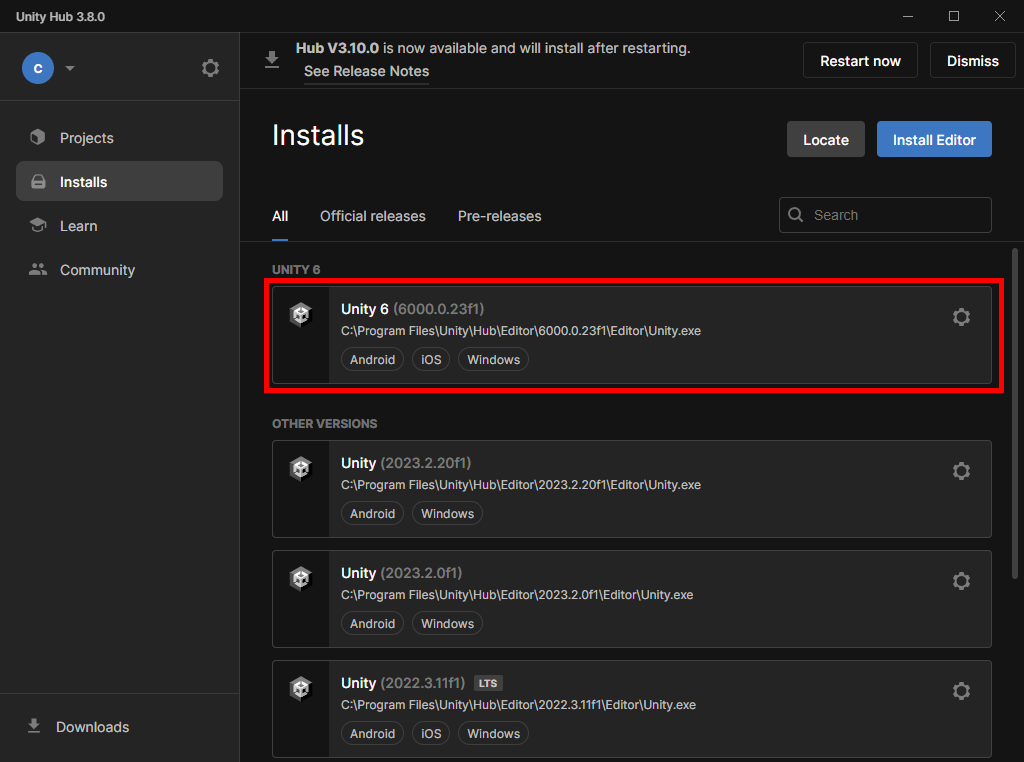
Task: Click Restart now button
Action: (860, 61)
